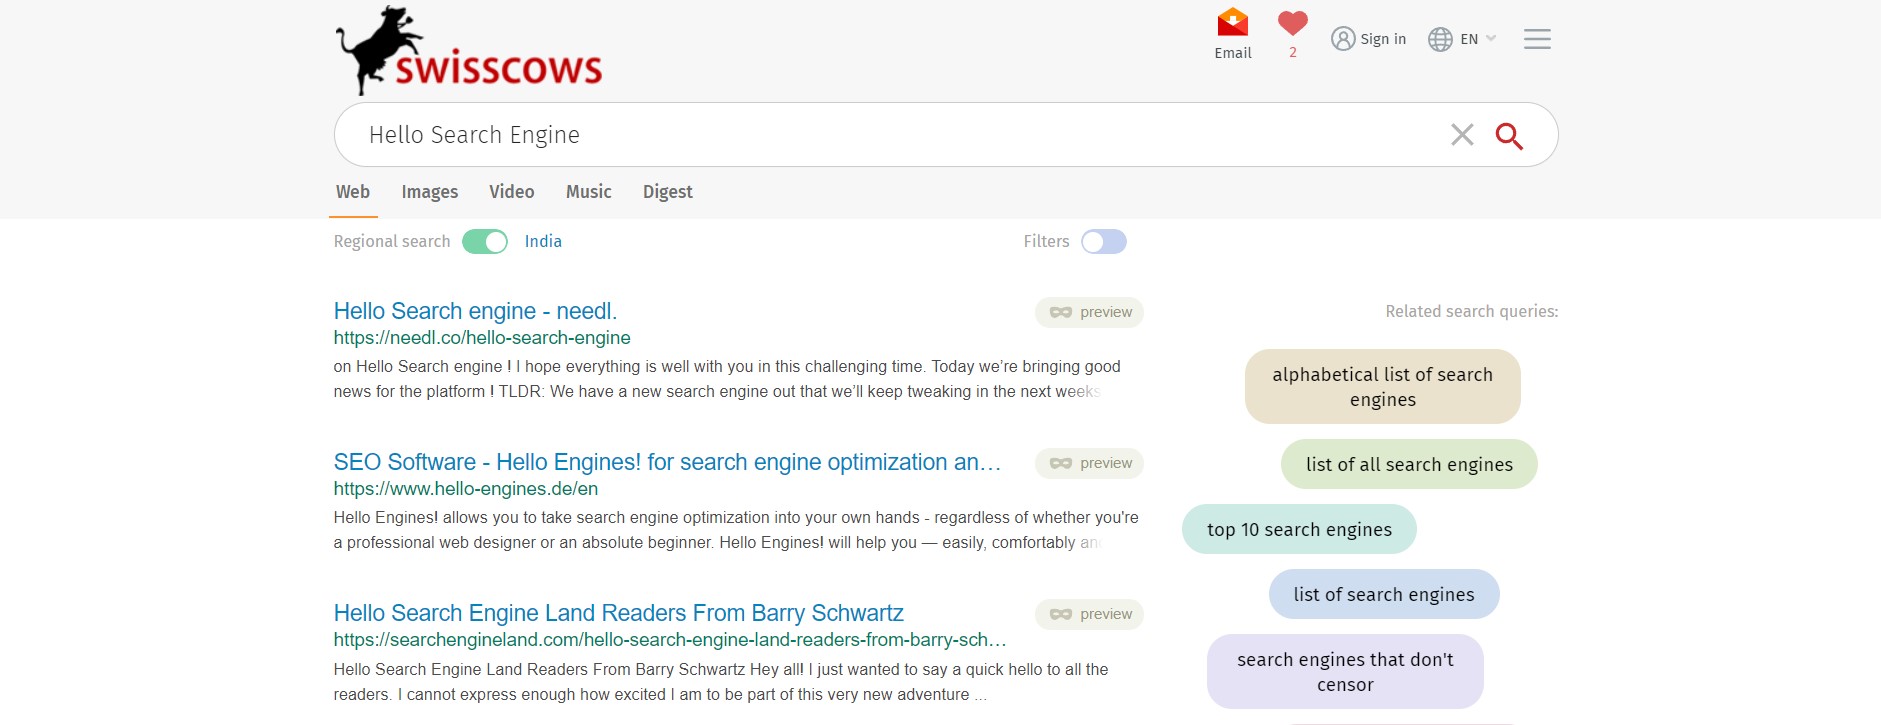The image size is (1881, 725).
Task: Open the Email envelope icon
Action: coord(1232,23)
